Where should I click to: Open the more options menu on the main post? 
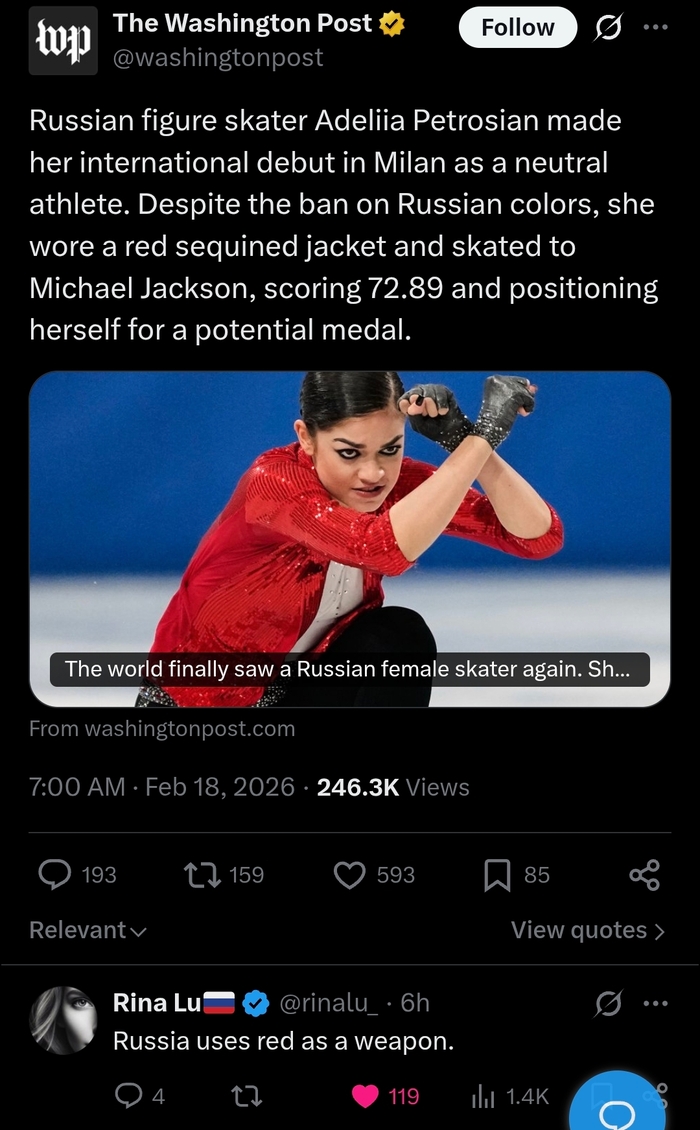click(x=657, y=27)
